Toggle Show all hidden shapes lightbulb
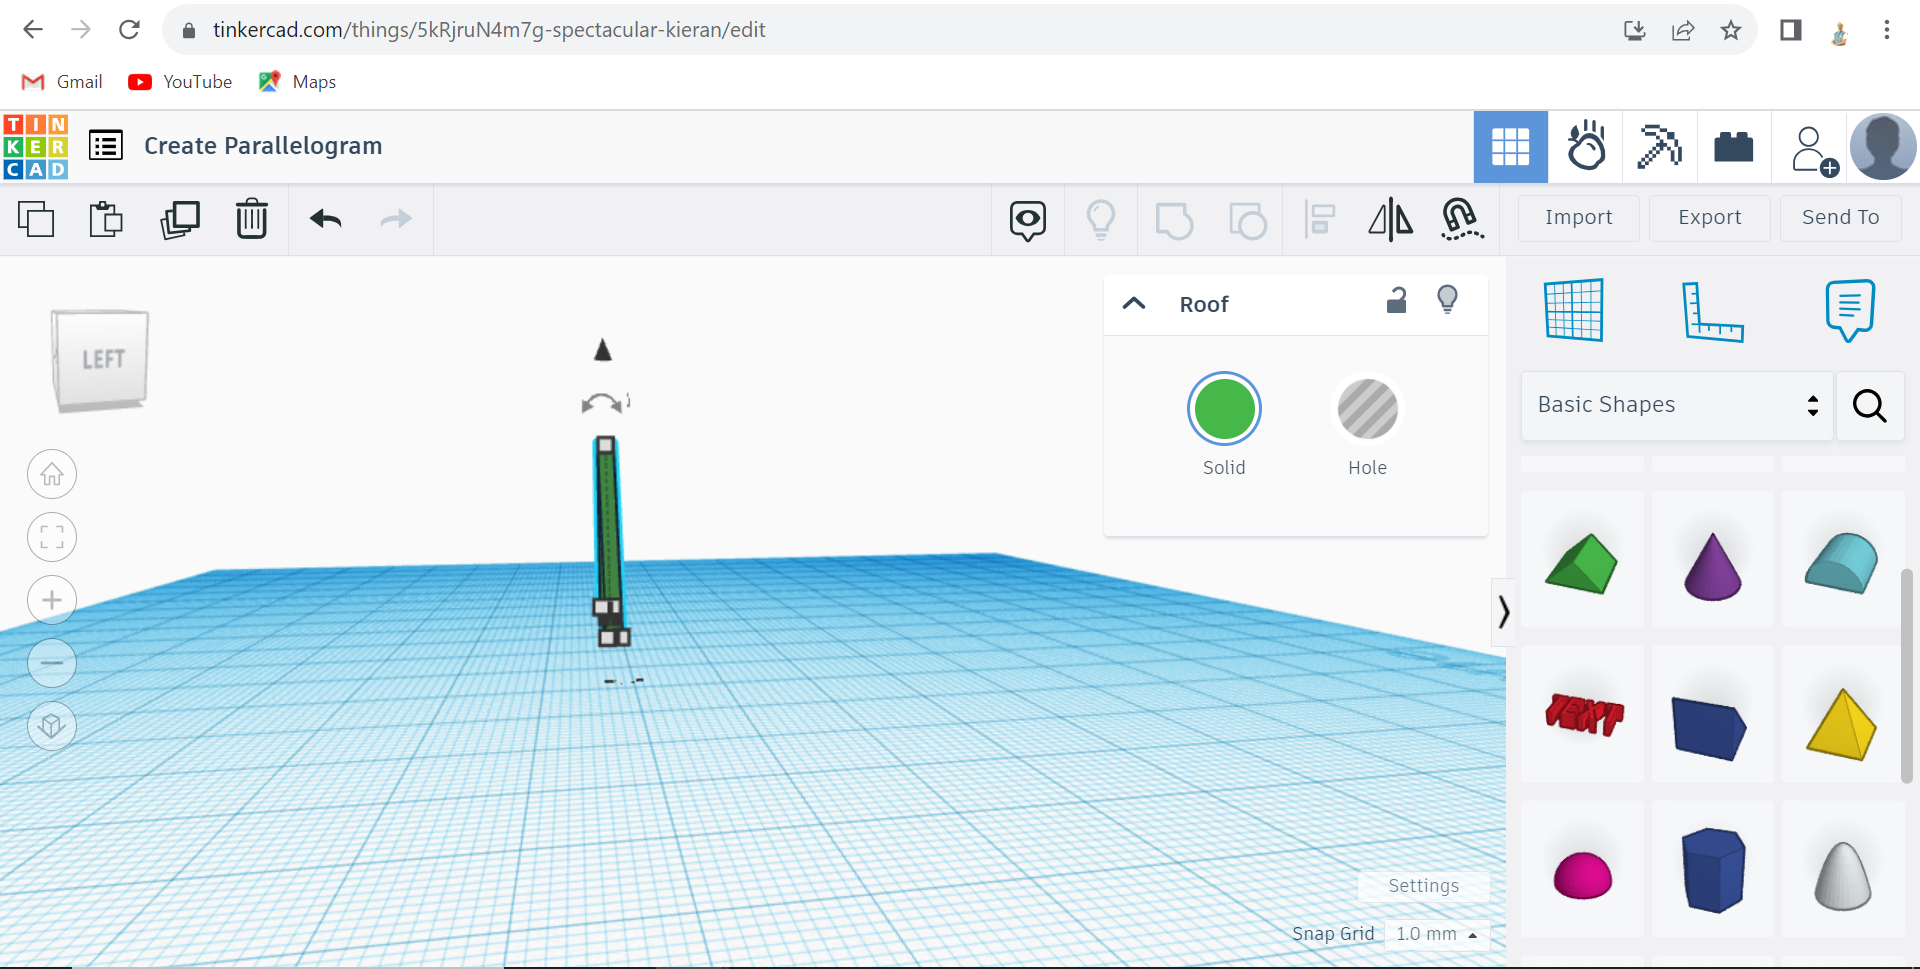 1101,219
